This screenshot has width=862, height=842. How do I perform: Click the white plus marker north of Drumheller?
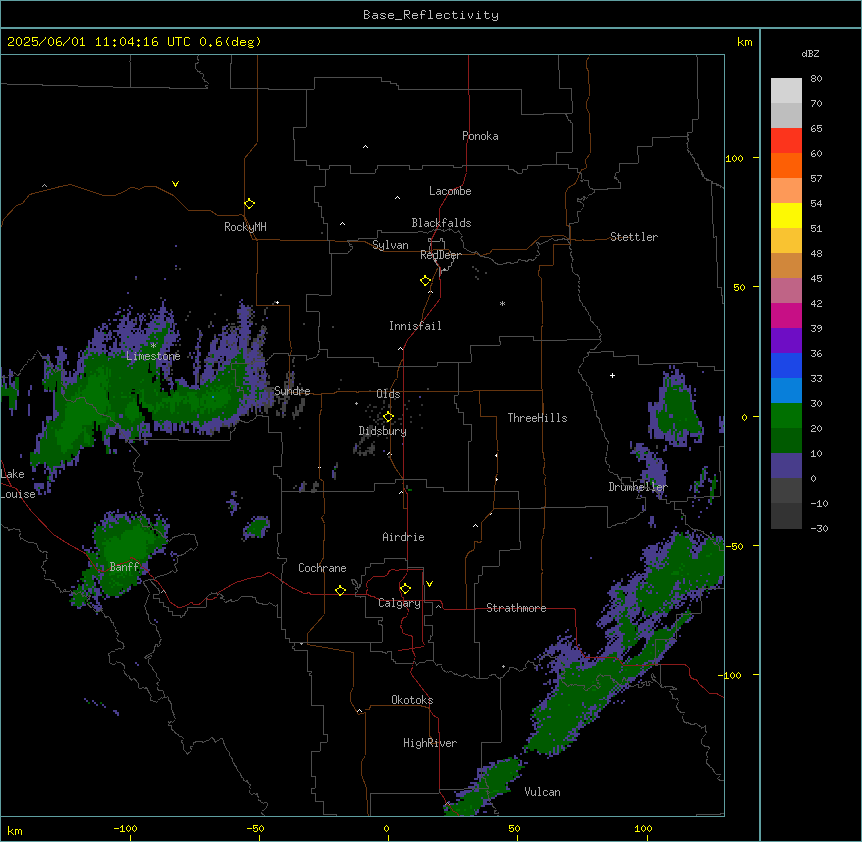point(612,375)
